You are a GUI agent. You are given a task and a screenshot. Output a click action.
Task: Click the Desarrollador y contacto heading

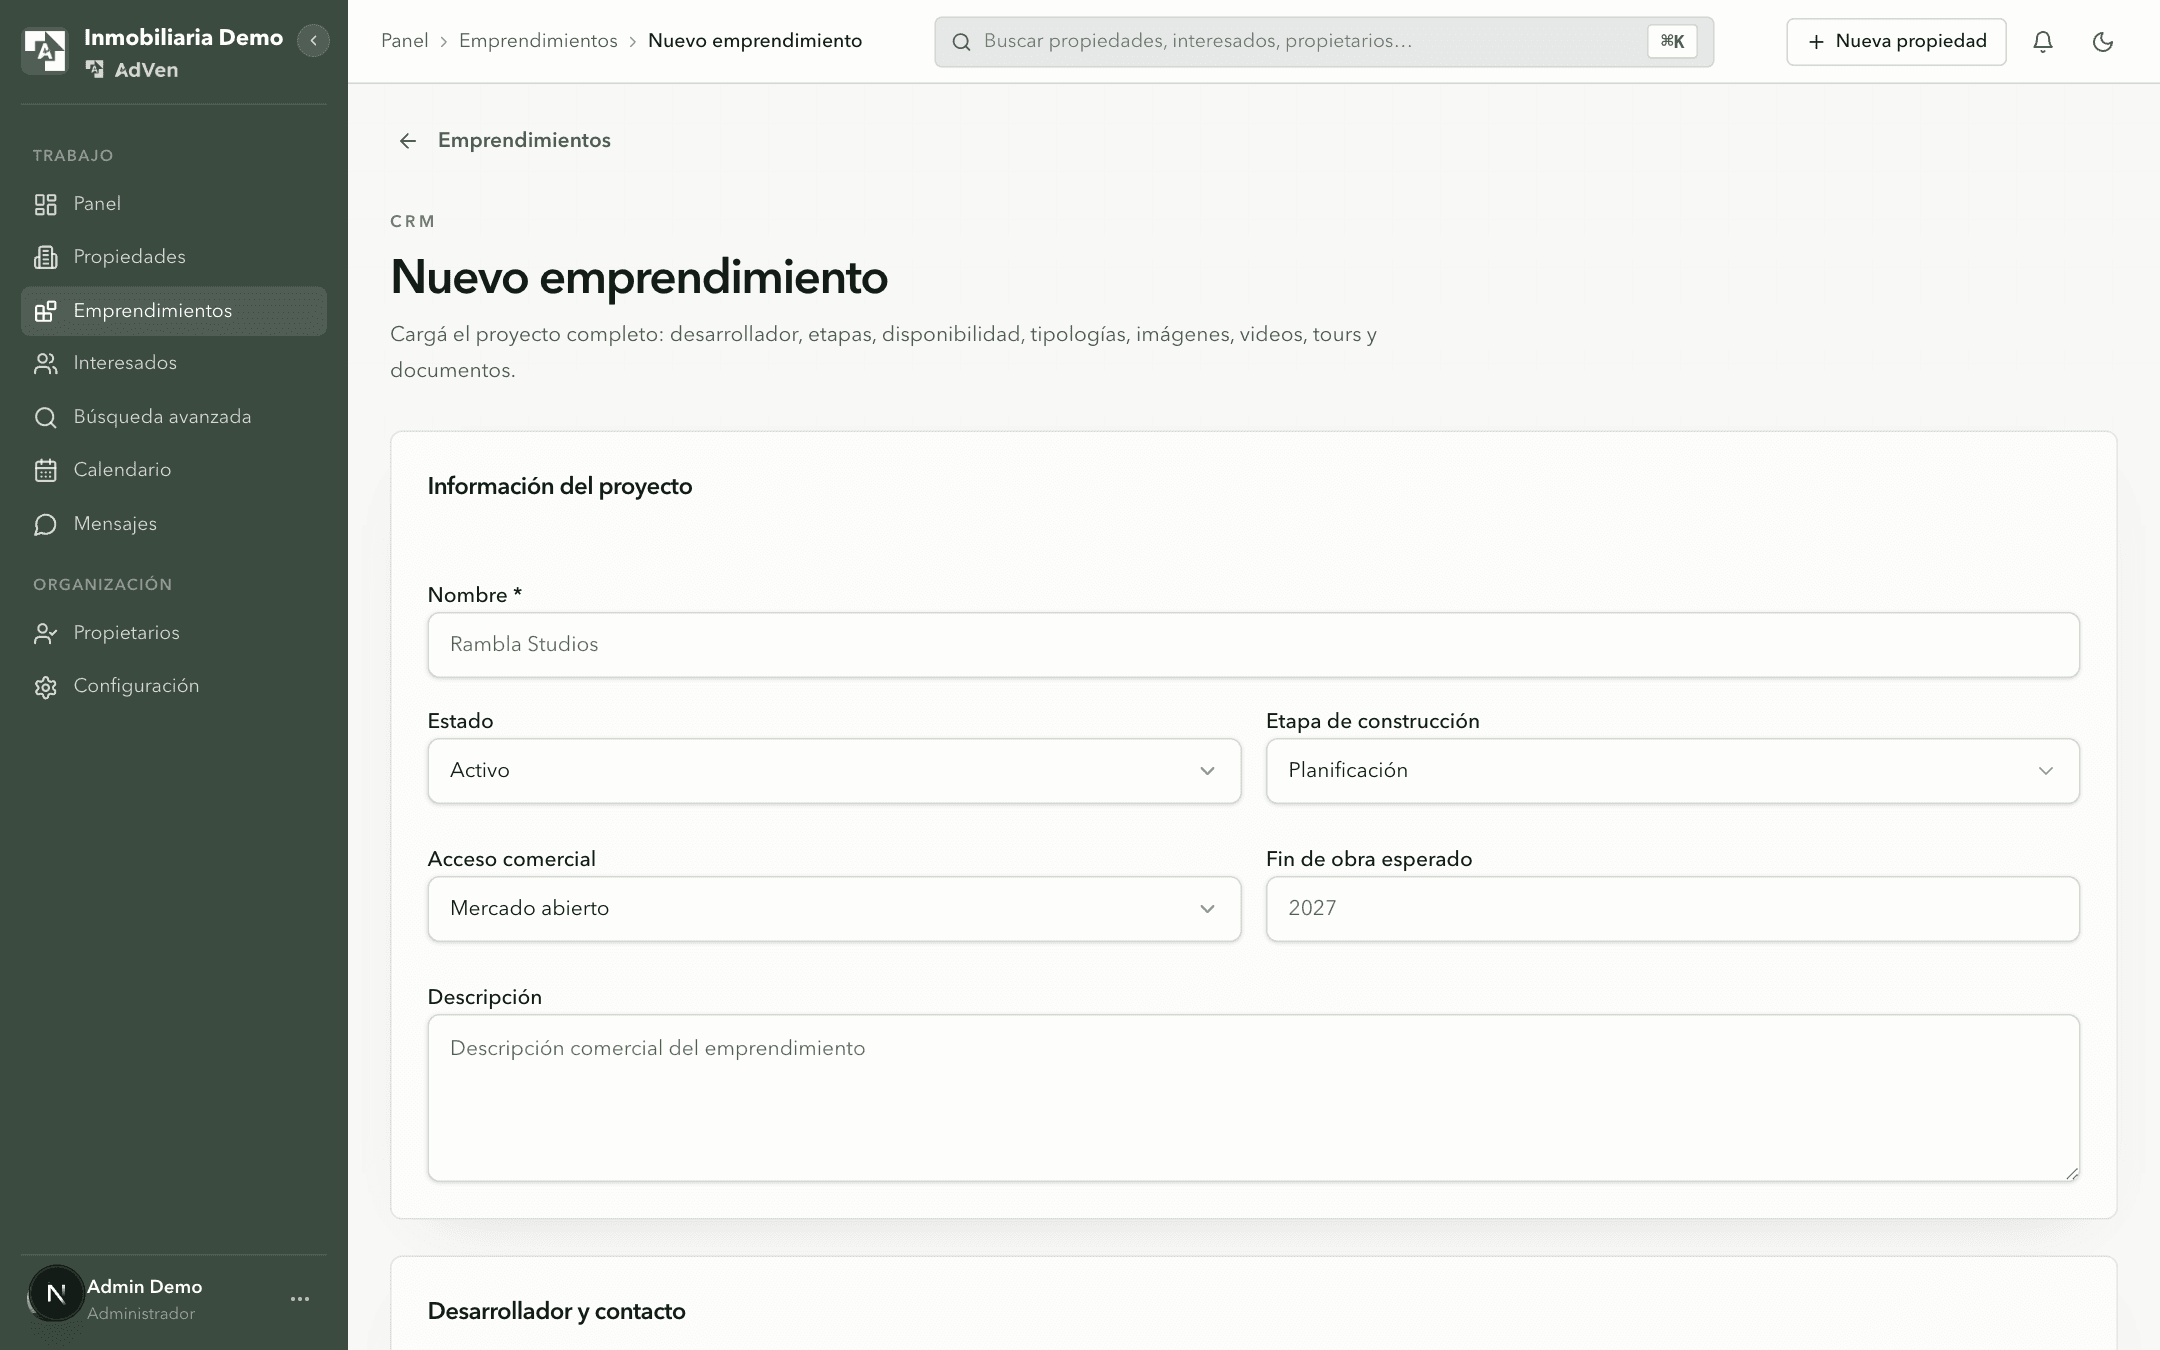click(x=556, y=1311)
